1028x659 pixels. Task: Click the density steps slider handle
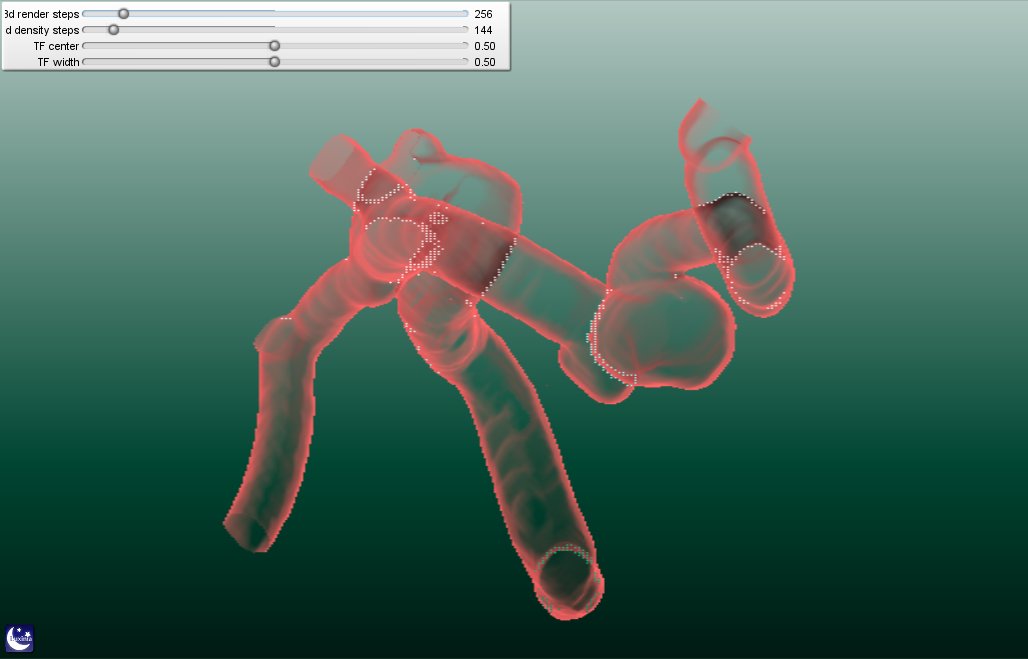pos(113,30)
